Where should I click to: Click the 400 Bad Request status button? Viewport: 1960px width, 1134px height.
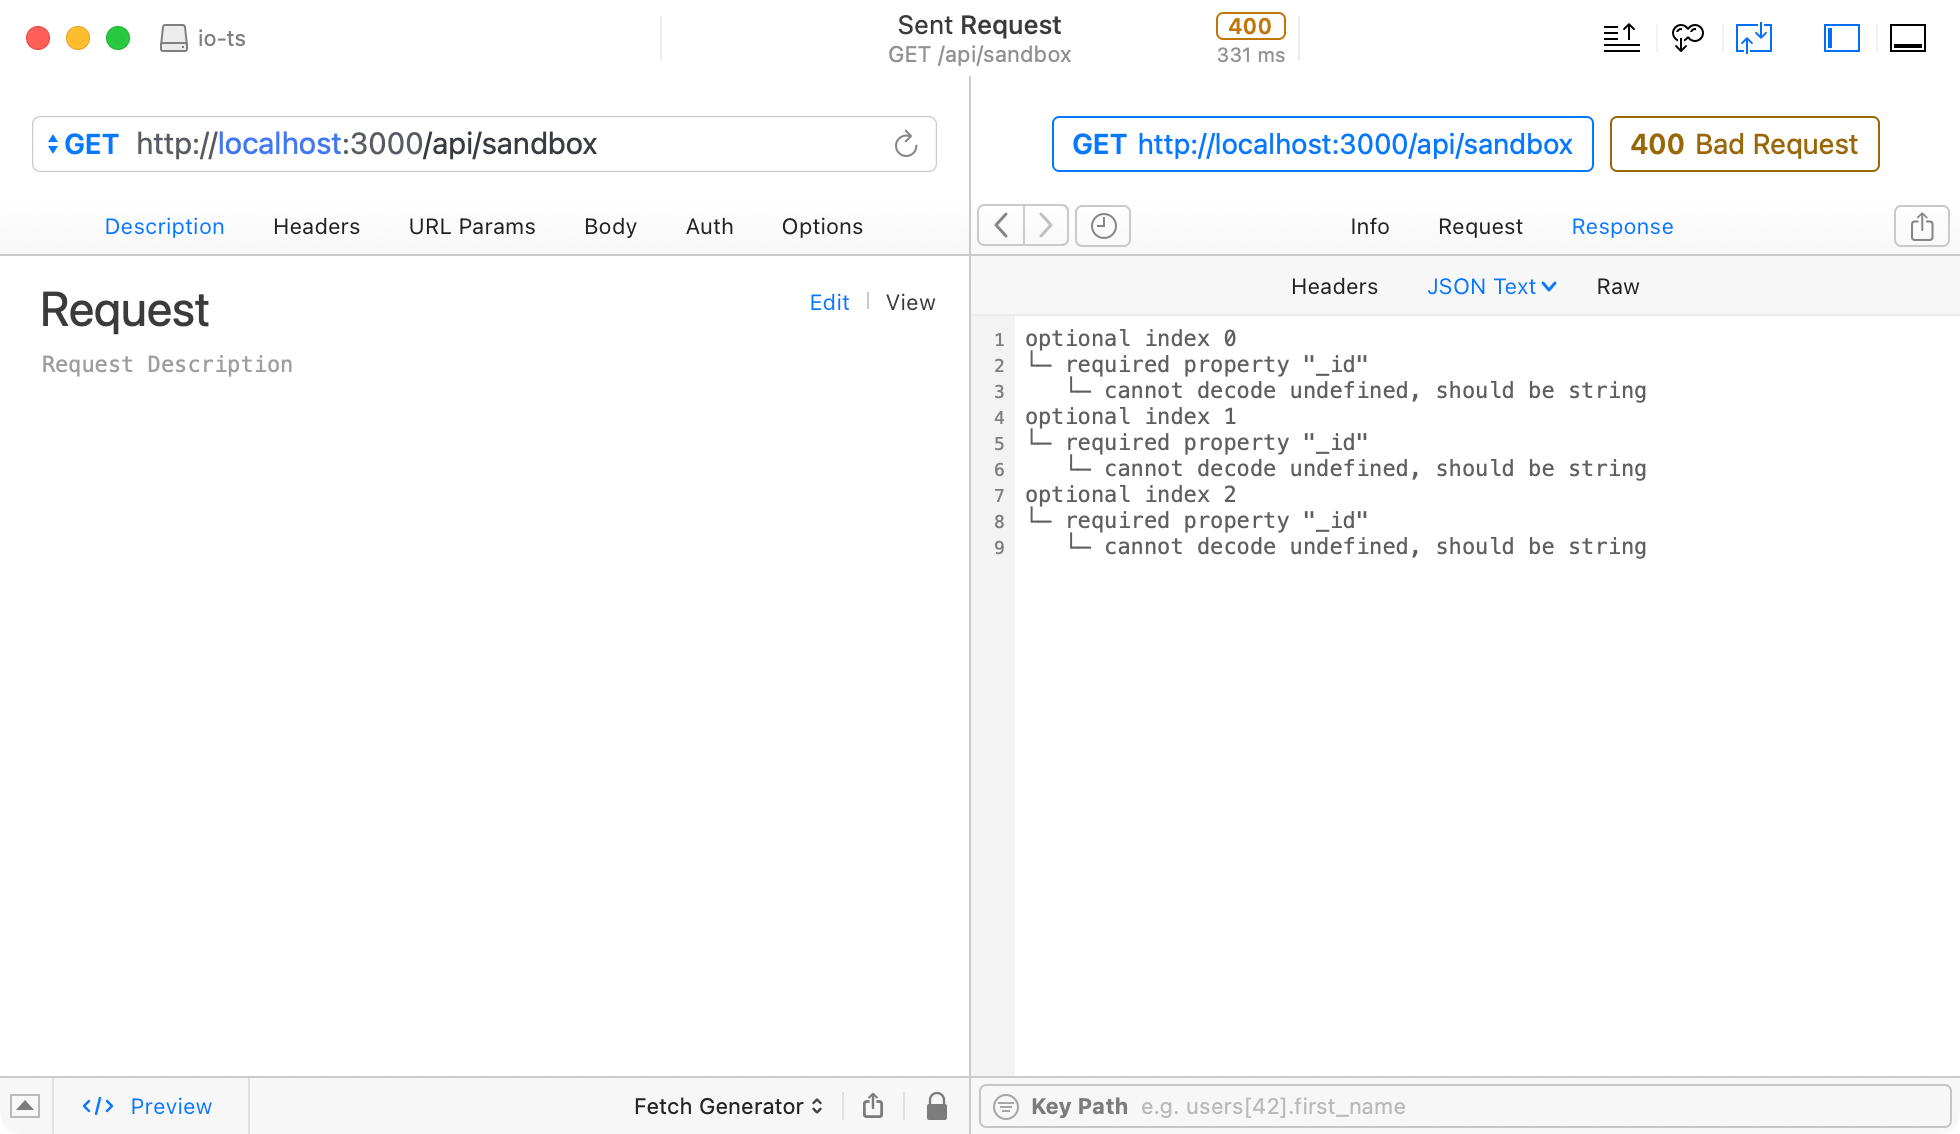tap(1744, 144)
